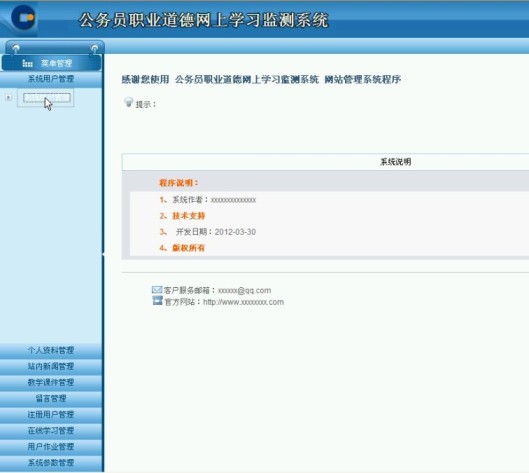Click the 菜单管理 chart icon
The image size is (529, 473).
(x=27, y=63)
